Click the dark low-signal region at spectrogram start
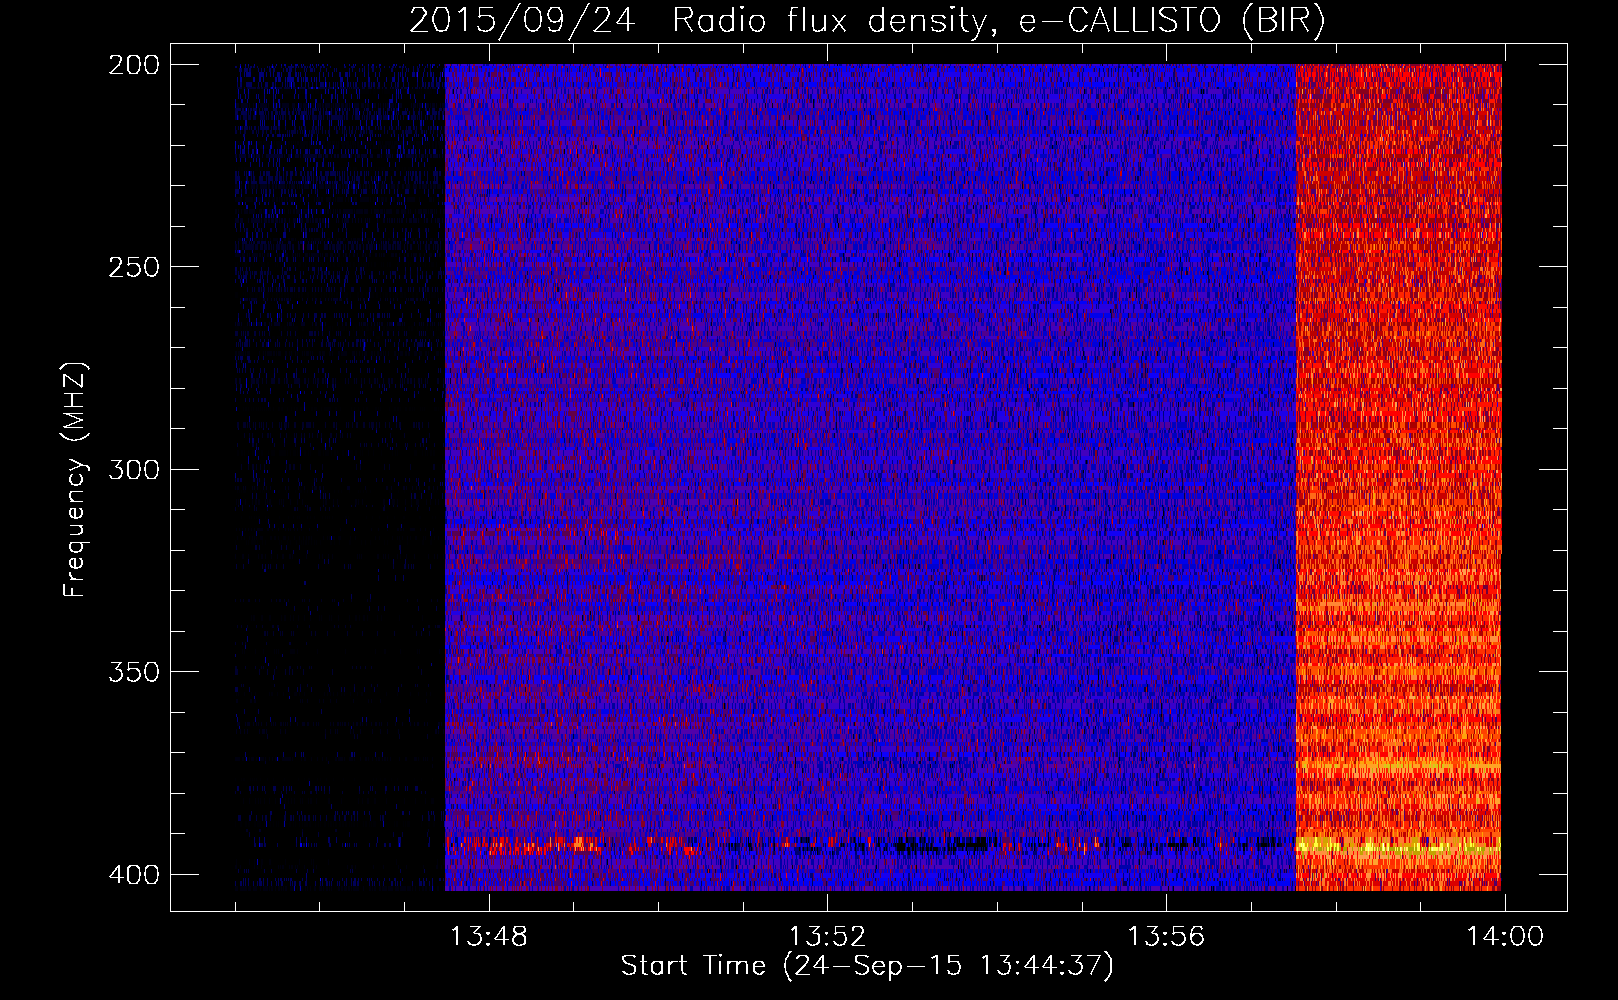 (x=340, y=477)
